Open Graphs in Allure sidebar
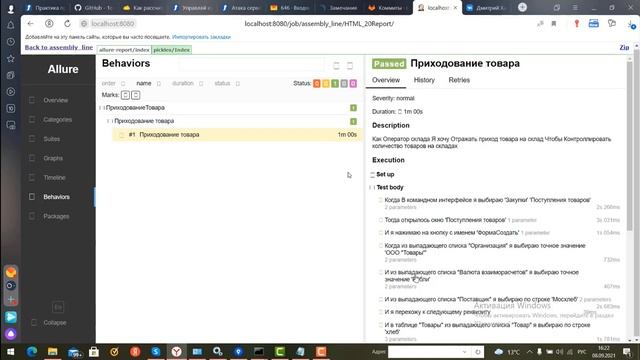 [x=53, y=158]
